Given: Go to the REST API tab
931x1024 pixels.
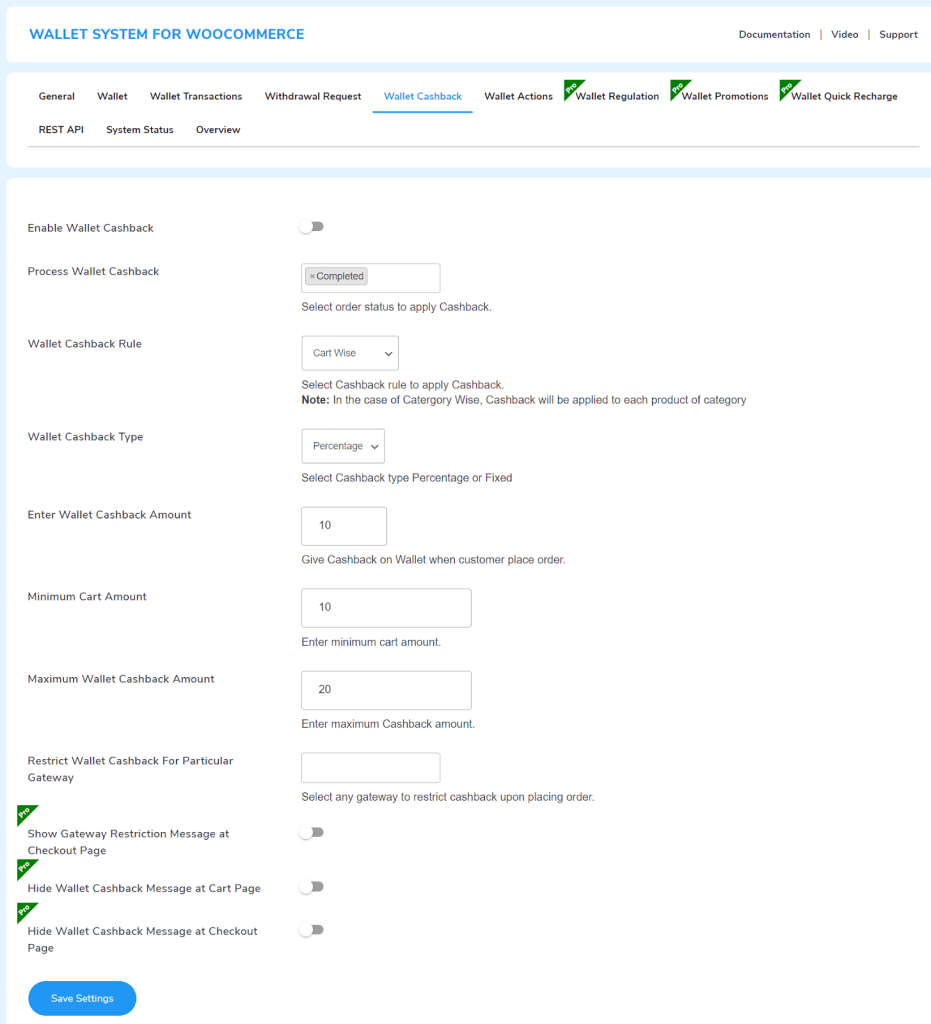Looking at the screenshot, I should (x=61, y=129).
